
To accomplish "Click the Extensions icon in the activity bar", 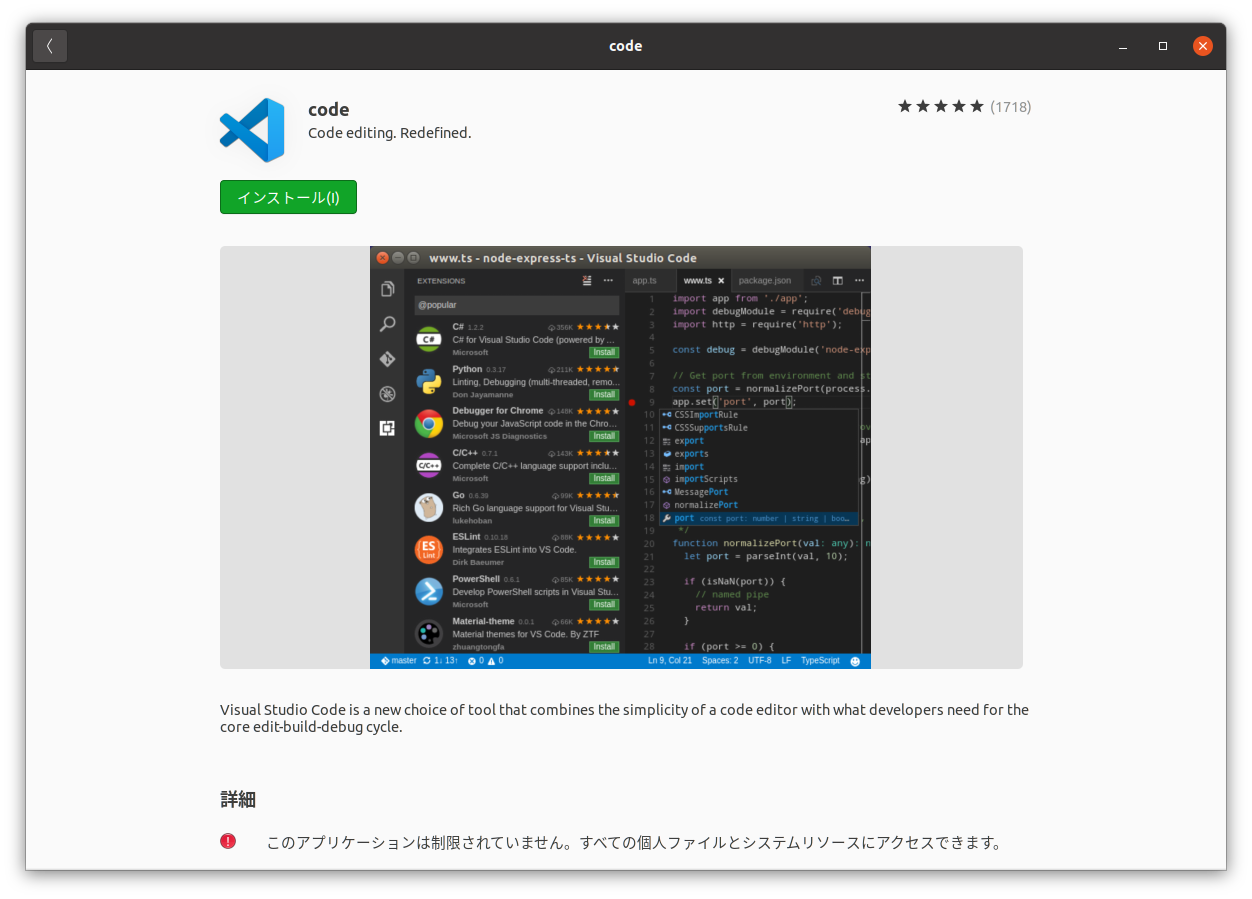I will coord(386,427).
